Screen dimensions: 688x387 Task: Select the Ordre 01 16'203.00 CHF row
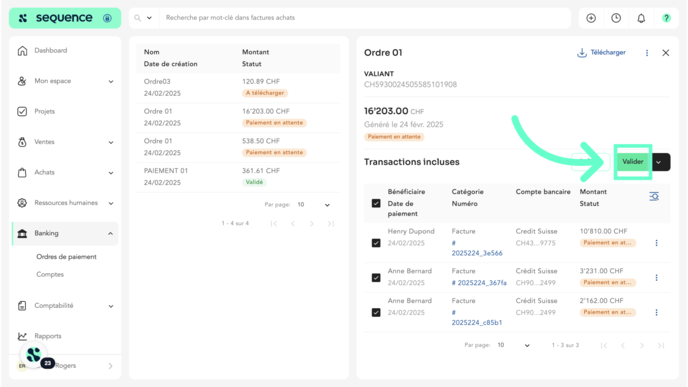tap(238, 117)
